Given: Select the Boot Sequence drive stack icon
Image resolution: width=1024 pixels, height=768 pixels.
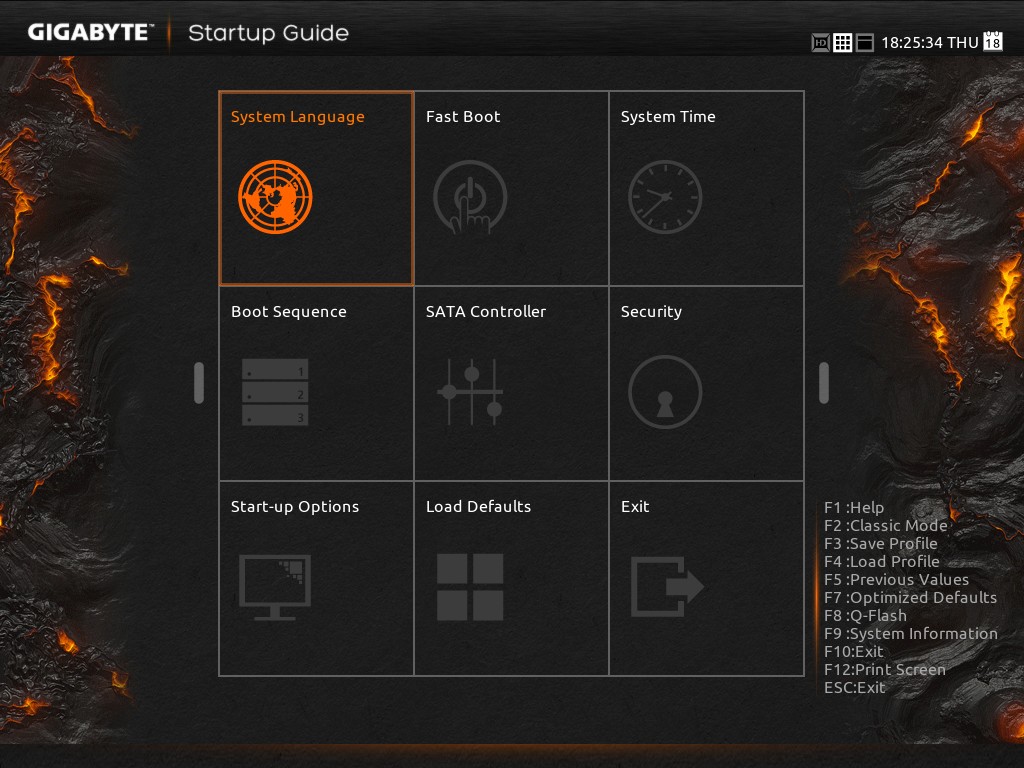Looking at the screenshot, I should (275, 392).
